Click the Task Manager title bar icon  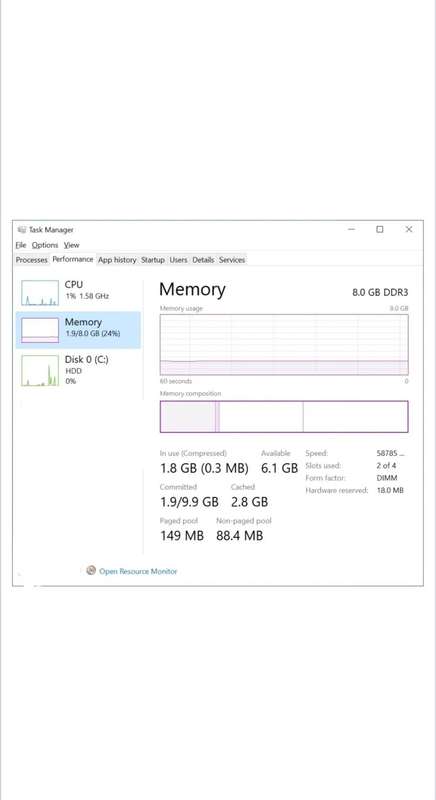[x=22, y=230]
